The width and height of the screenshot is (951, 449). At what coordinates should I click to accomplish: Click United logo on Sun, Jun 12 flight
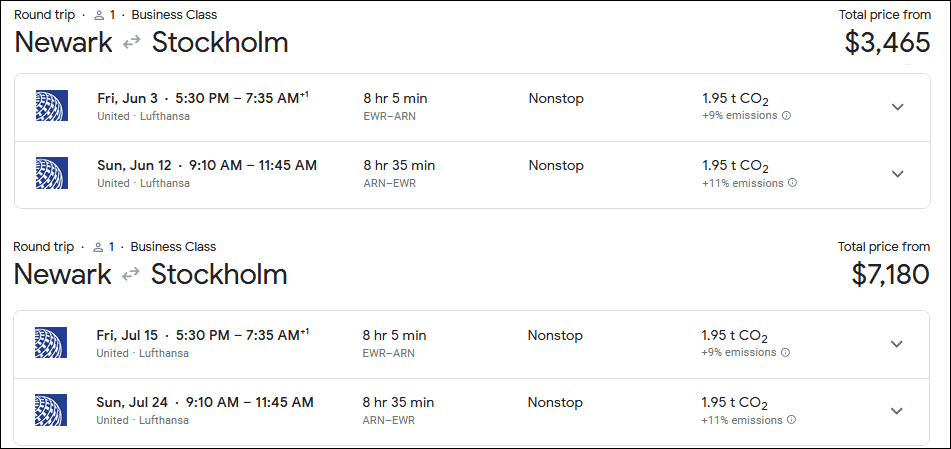(51, 173)
